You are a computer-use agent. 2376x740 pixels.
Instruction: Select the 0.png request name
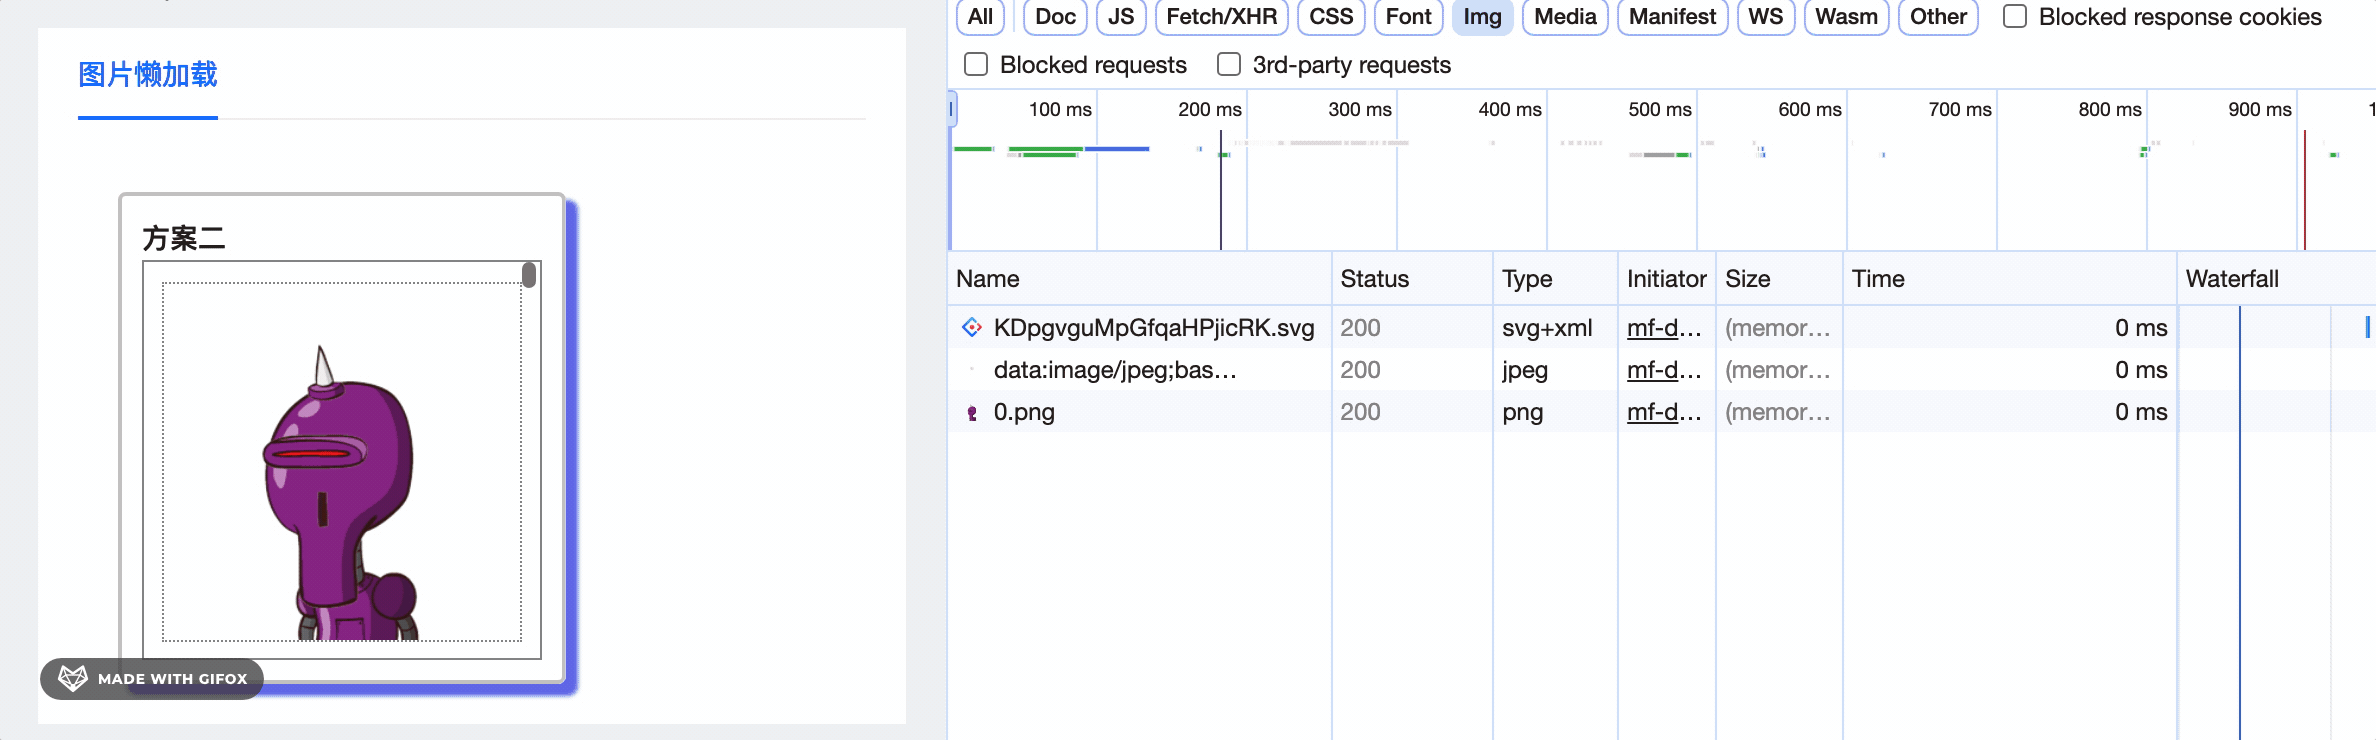1024,412
